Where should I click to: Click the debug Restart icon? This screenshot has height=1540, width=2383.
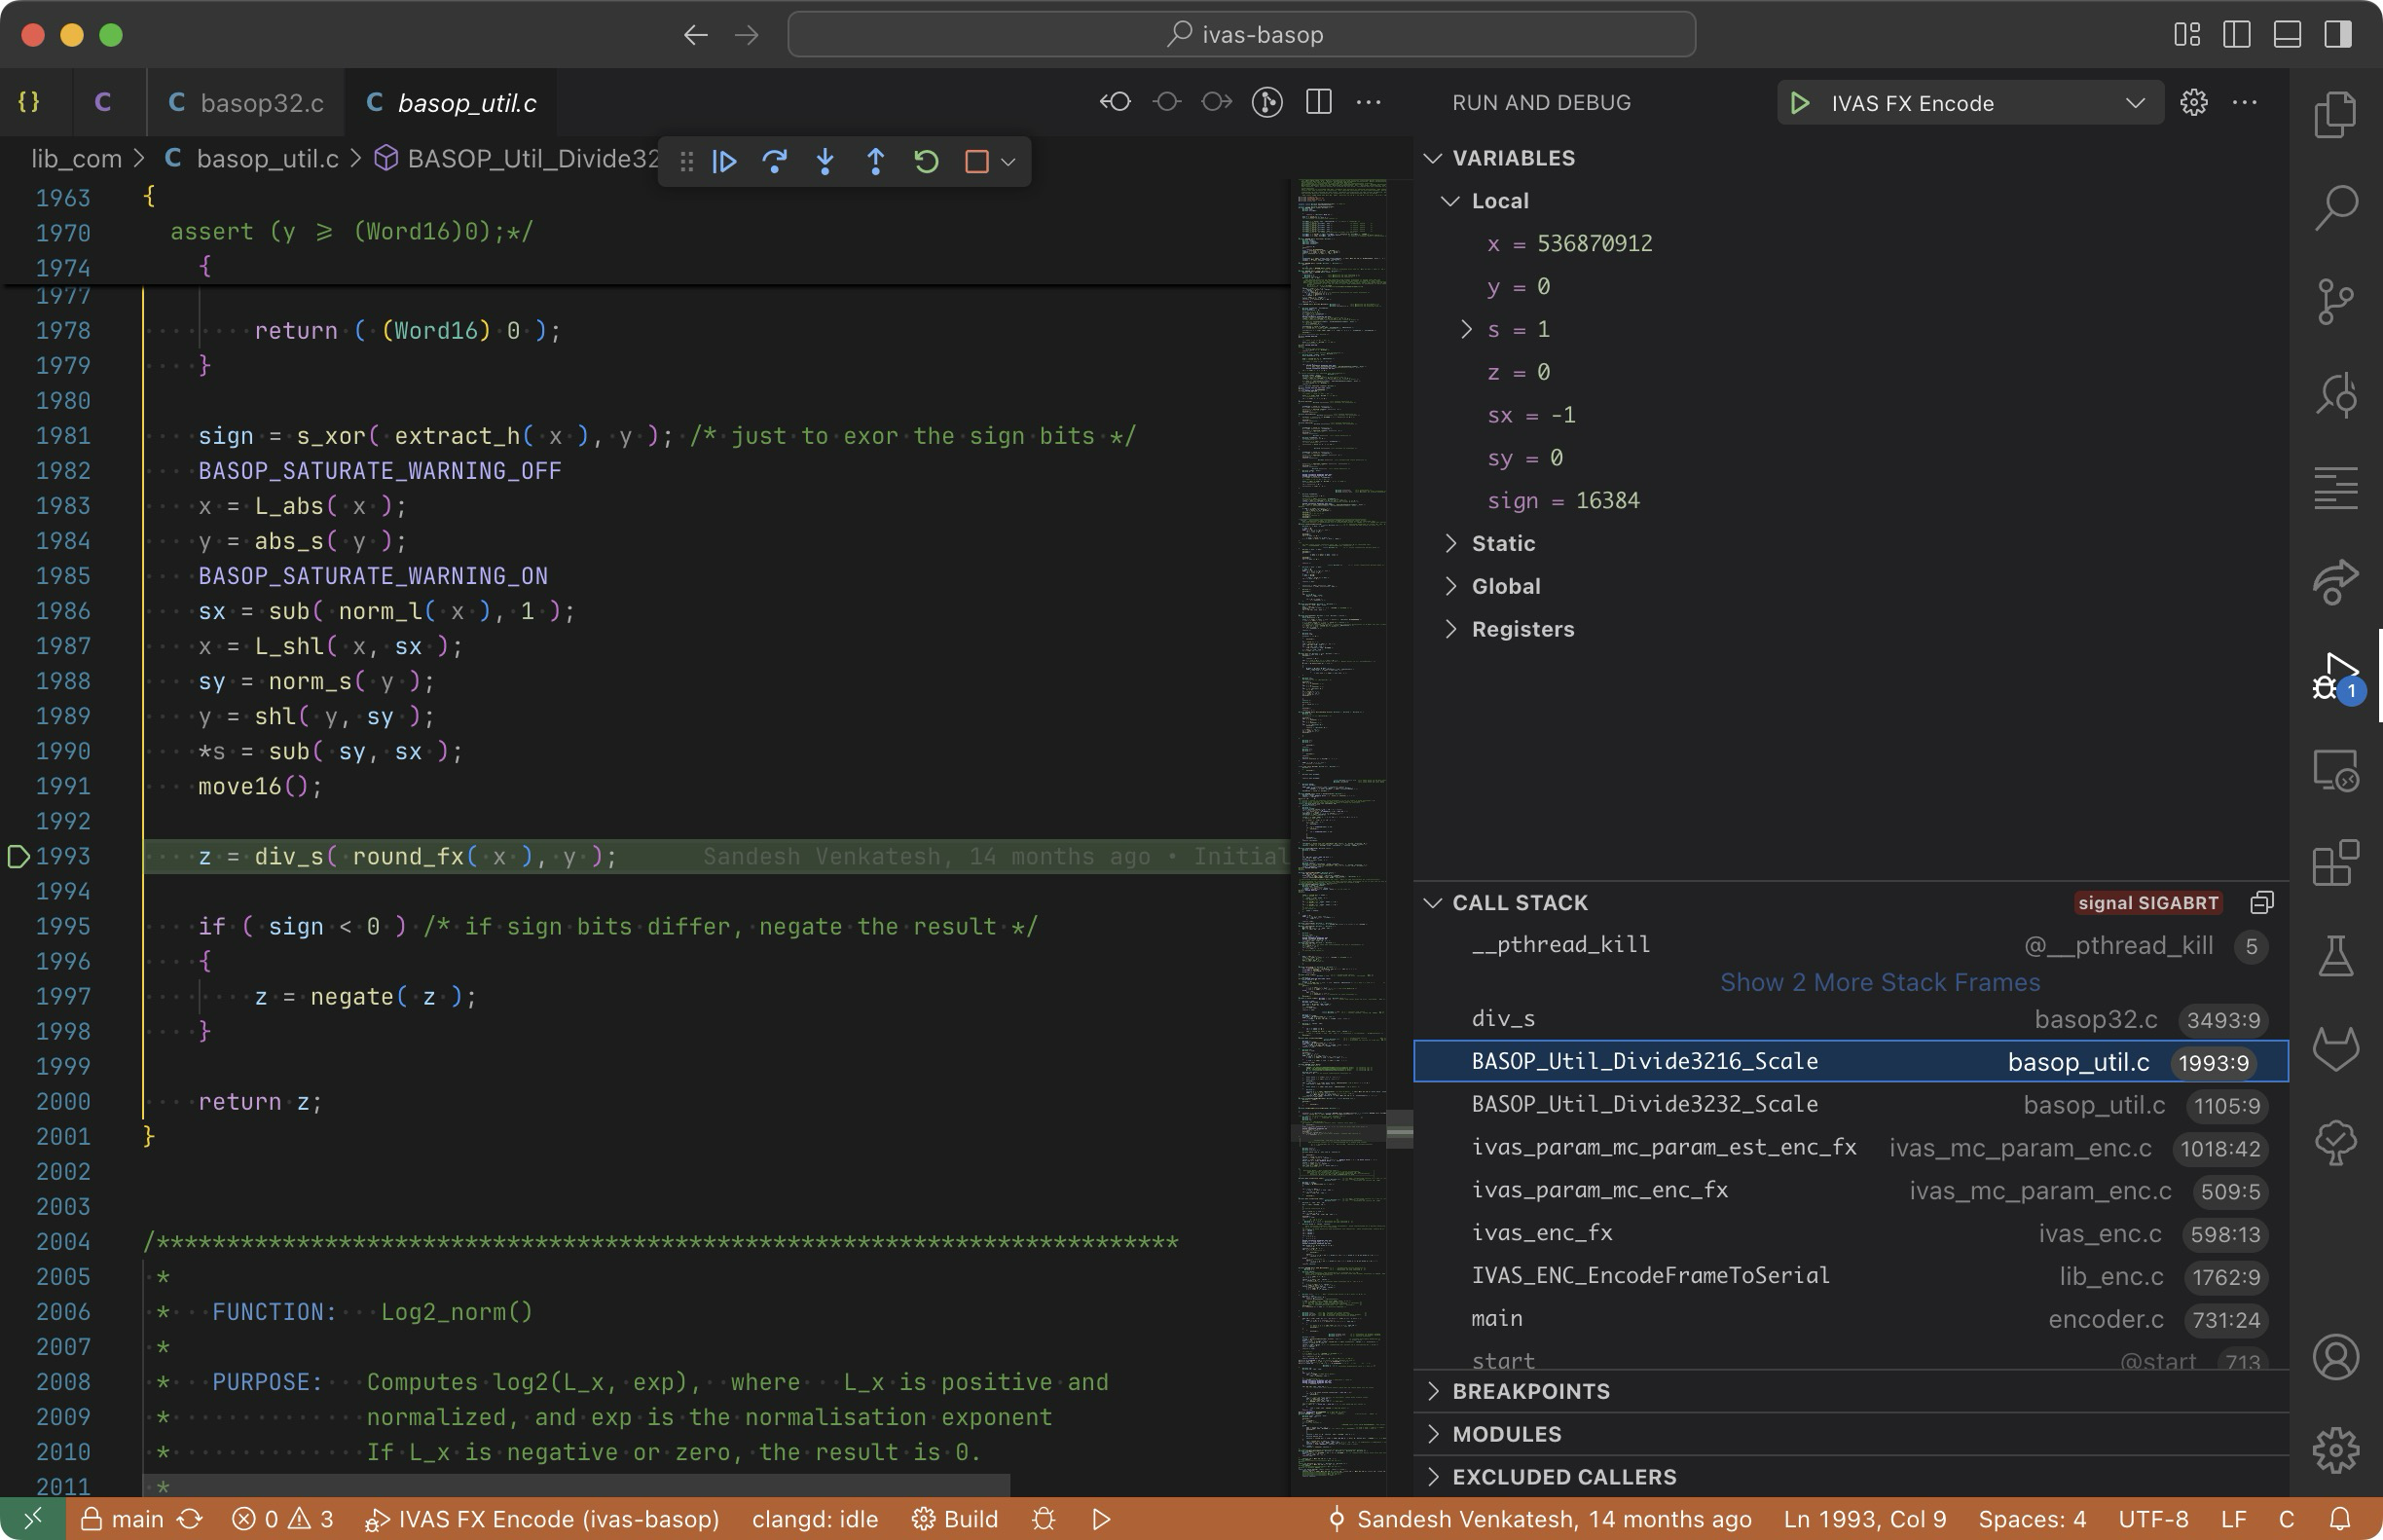926,161
